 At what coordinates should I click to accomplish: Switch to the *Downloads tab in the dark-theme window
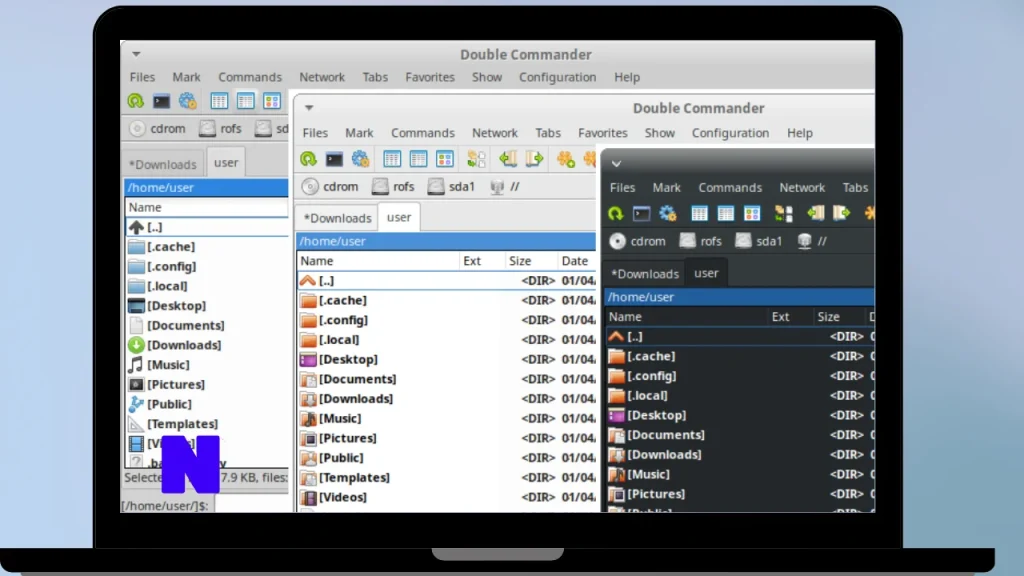[x=645, y=274]
